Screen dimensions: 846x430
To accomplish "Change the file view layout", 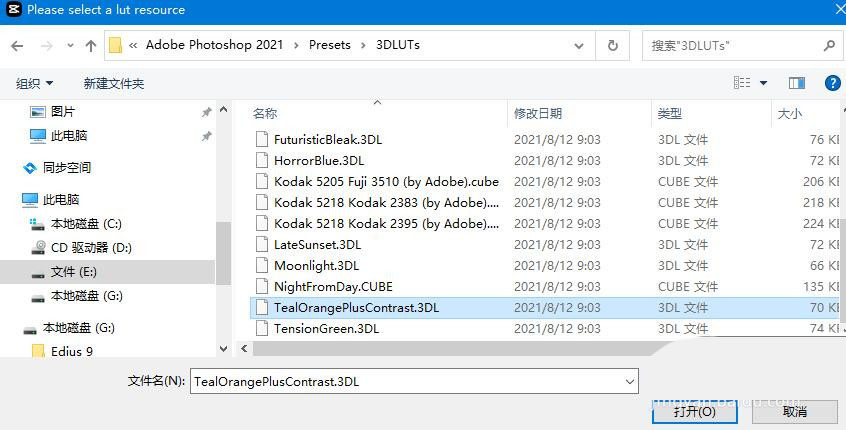I will [x=742, y=83].
